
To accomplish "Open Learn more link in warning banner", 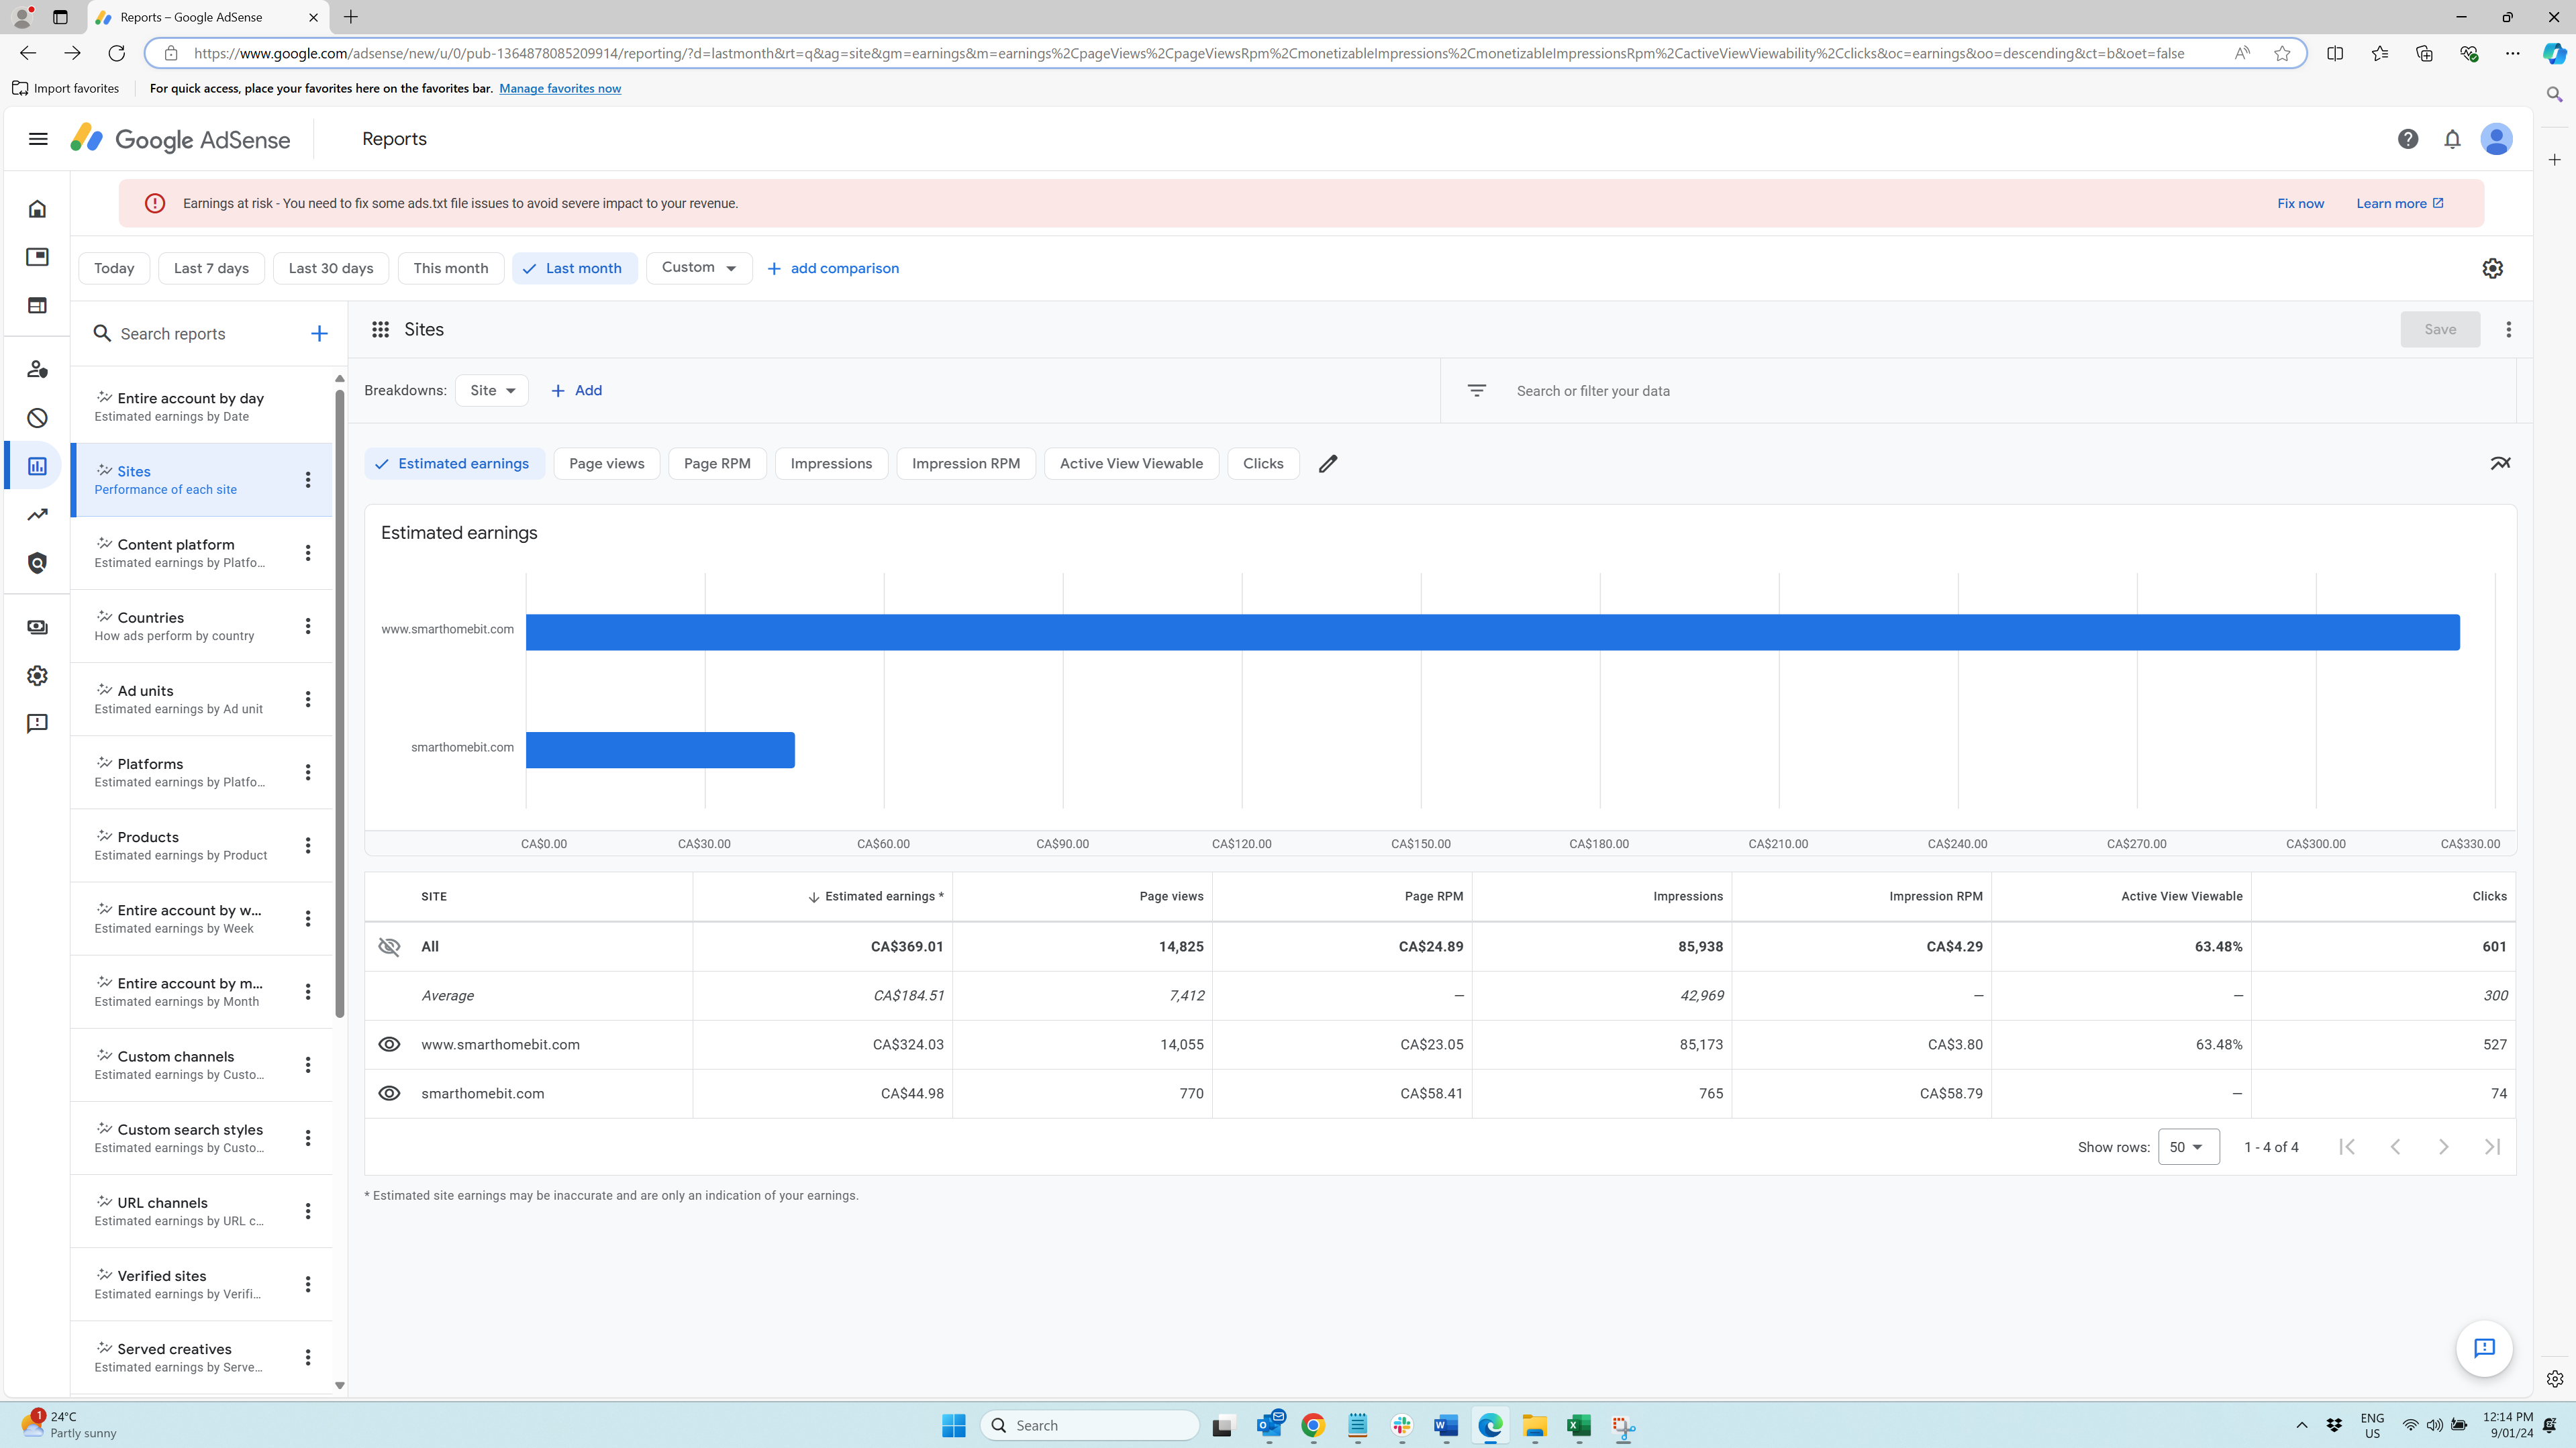I will 2400,204.
